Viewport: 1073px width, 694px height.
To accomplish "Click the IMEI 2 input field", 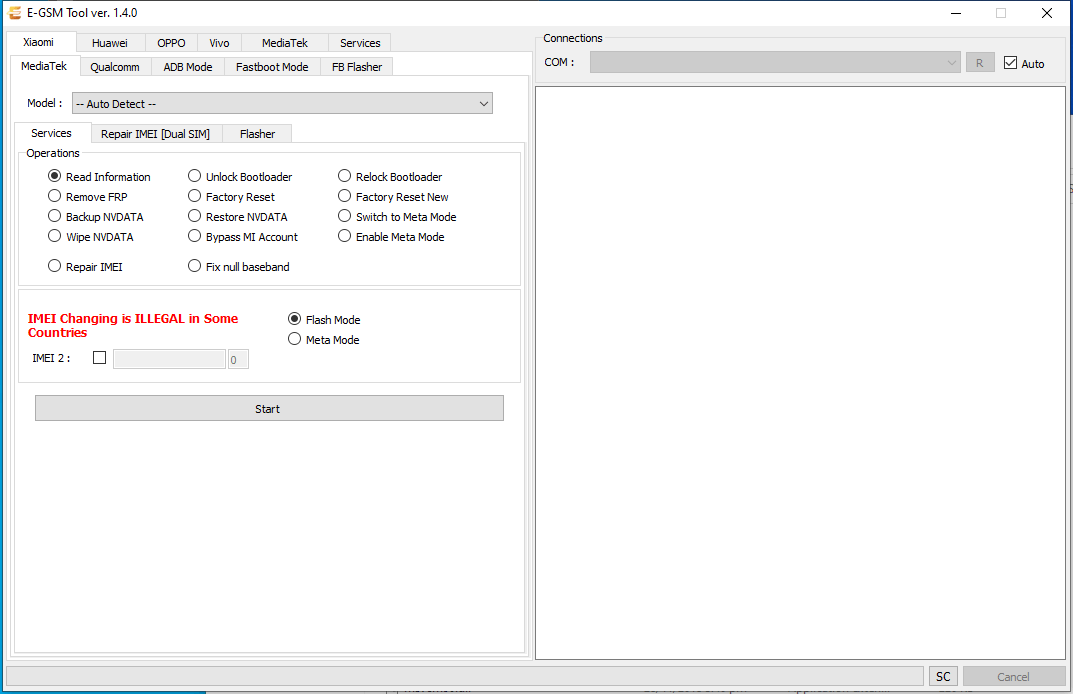I will pyautogui.click(x=168, y=357).
